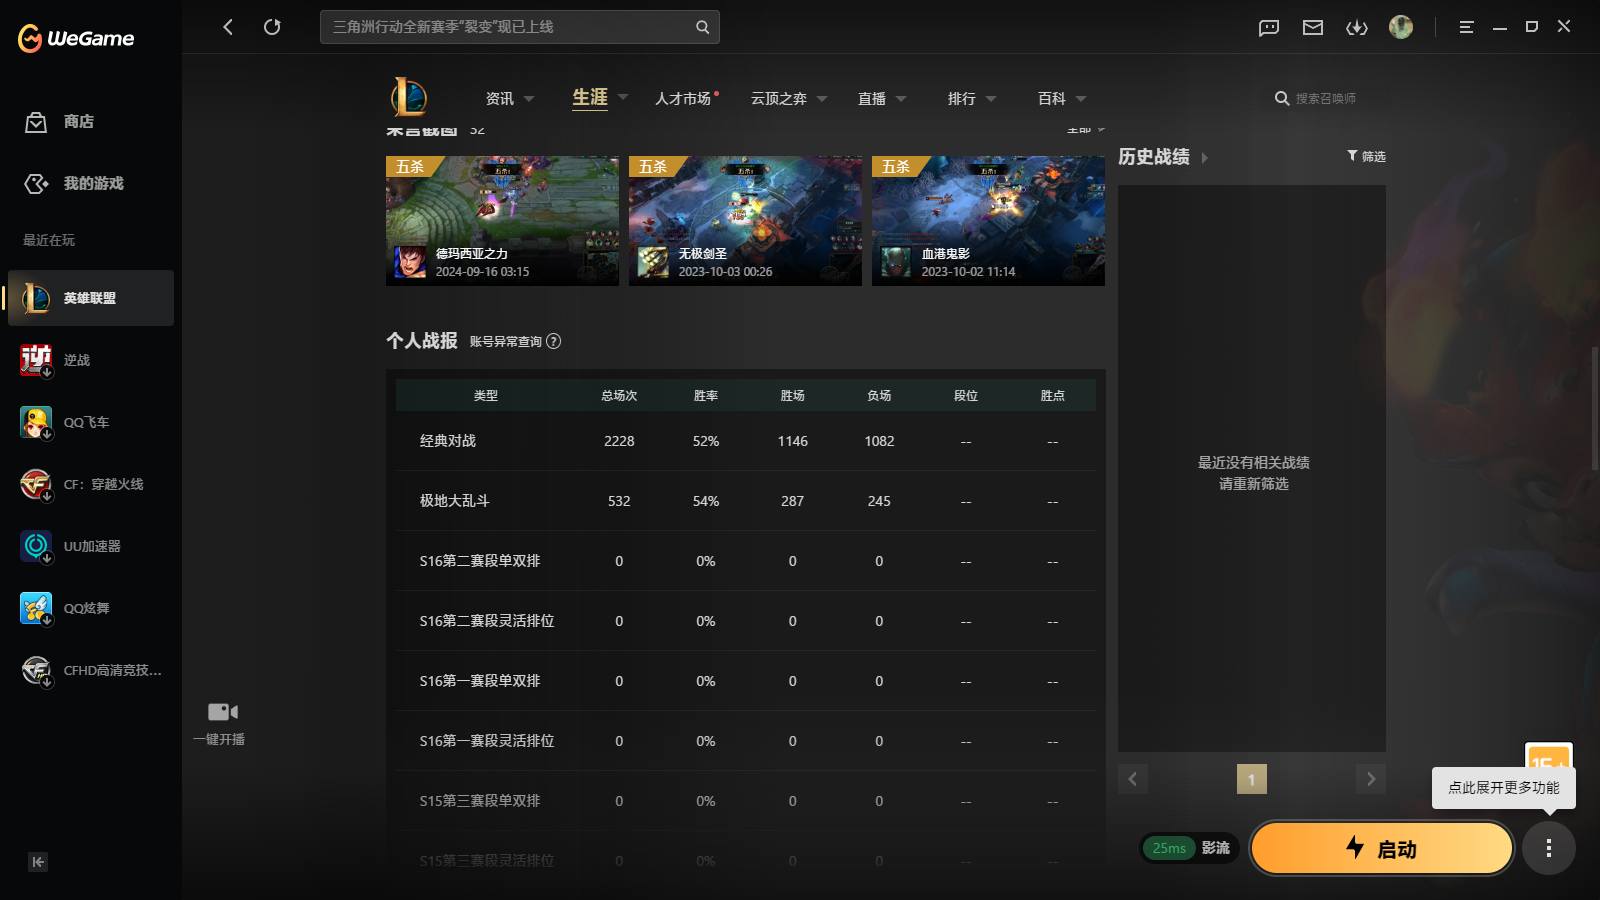Image resolution: width=1600 pixels, height=900 pixels.
Task: Open the download manager icon
Action: 1357,27
